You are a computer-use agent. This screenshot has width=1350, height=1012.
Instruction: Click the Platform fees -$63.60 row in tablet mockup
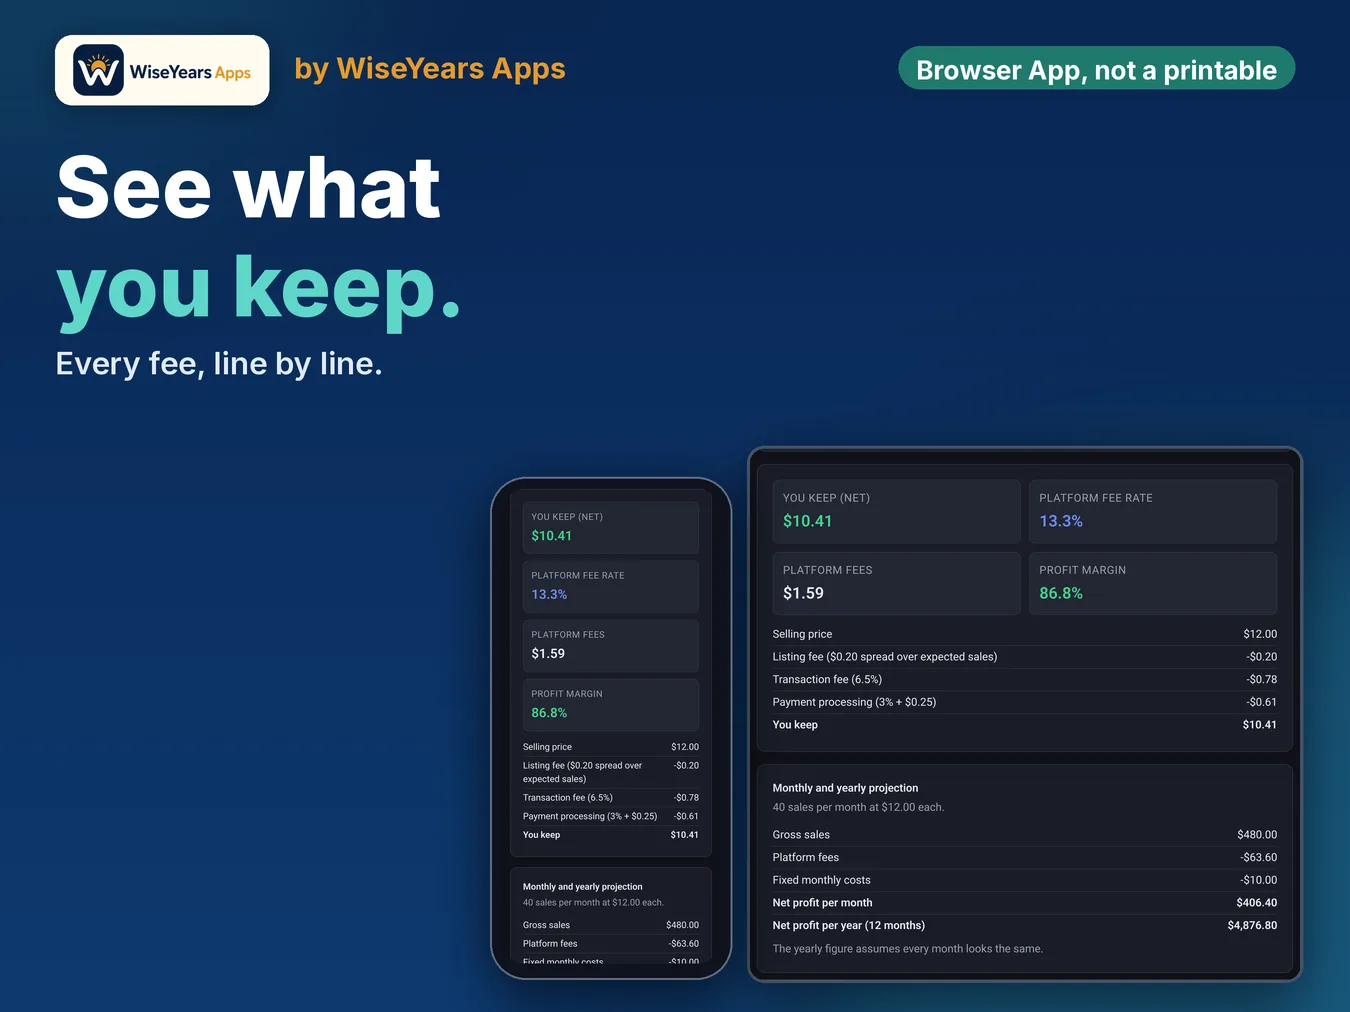coord(1024,858)
